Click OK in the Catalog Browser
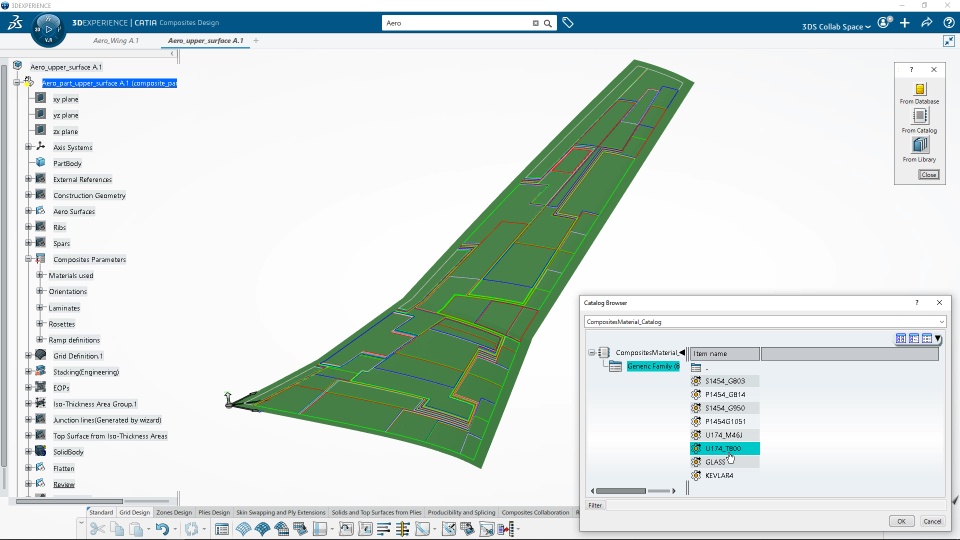Viewport: 960px width, 540px height. pos(901,521)
